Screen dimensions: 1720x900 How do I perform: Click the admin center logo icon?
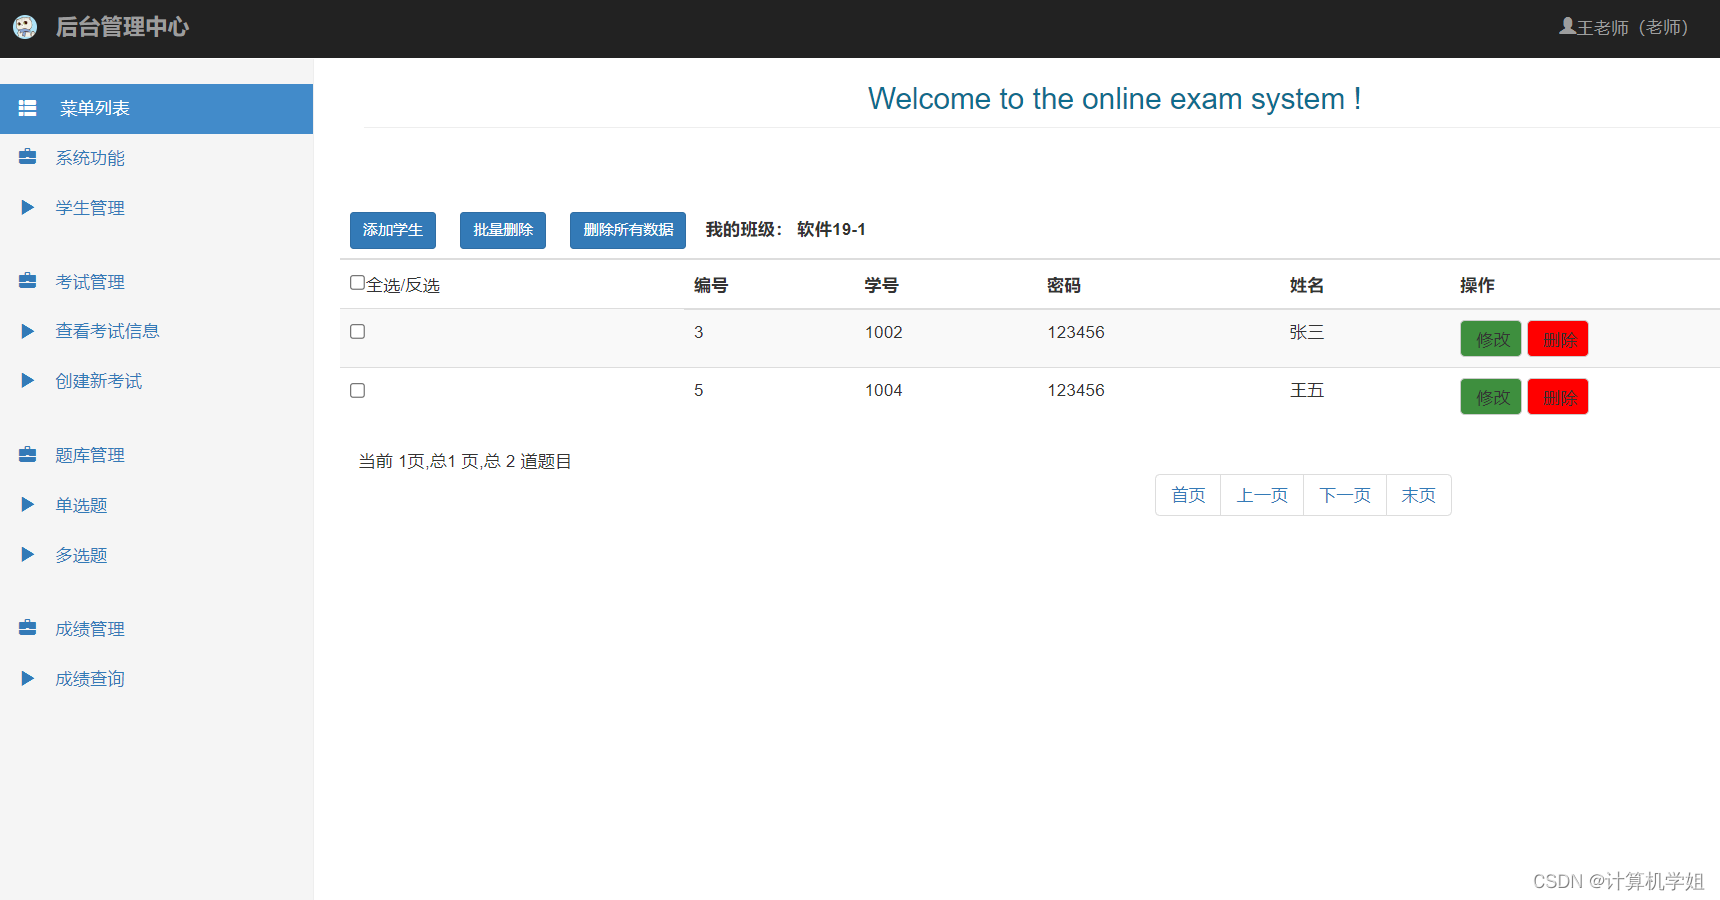[25, 27]
